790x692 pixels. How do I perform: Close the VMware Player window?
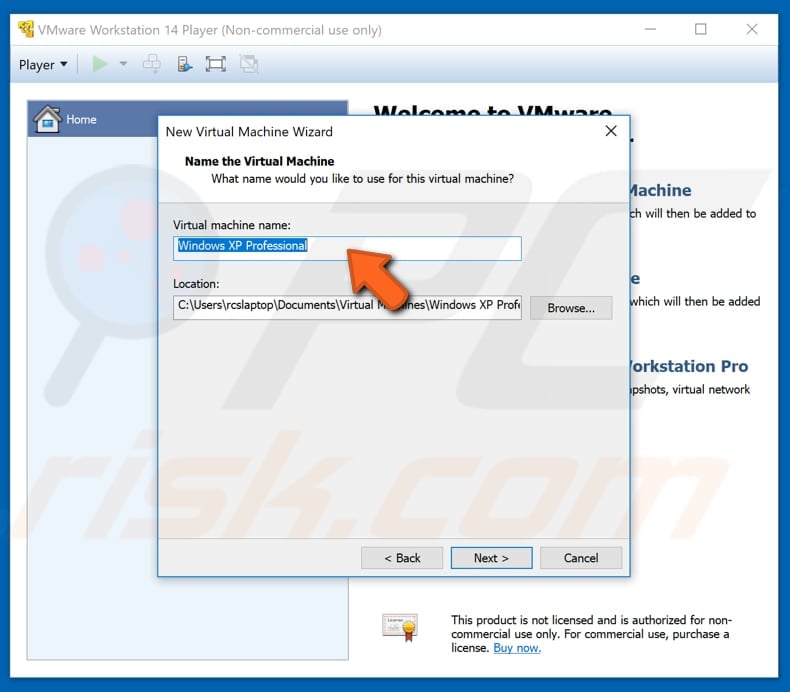point(752,29)
